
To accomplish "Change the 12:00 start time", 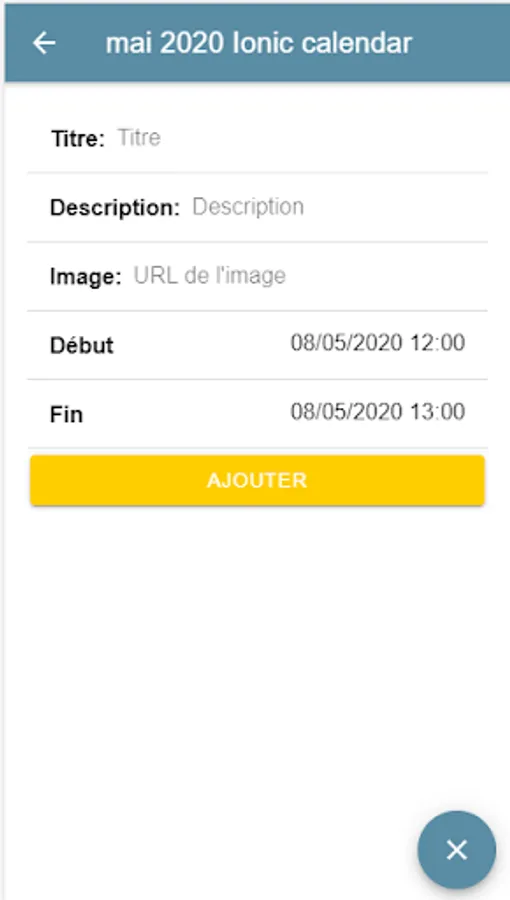I will tap(437, 343).
